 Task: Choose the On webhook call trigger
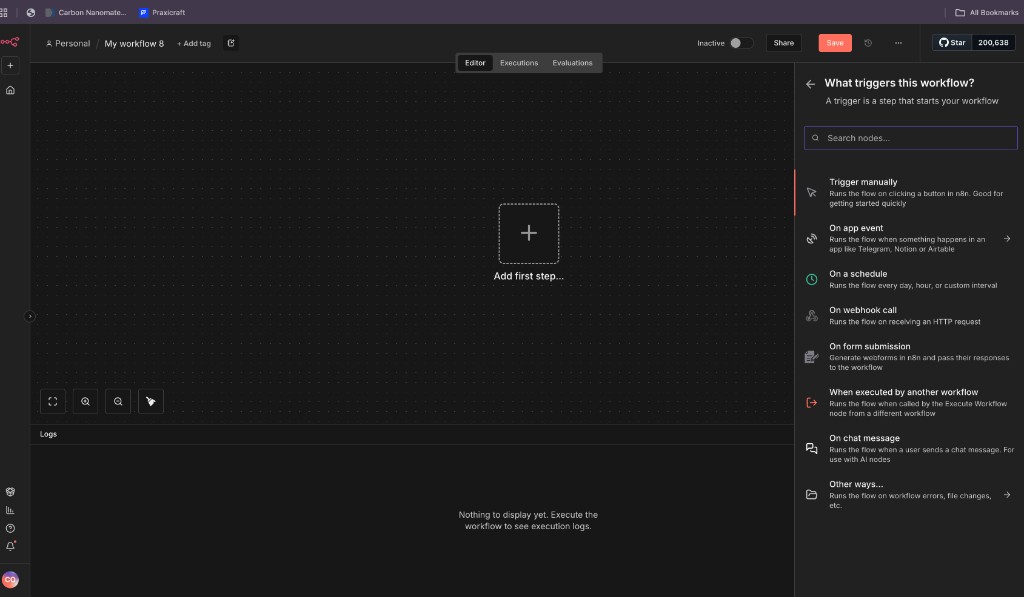pyautogui.click(x=910, y=315)
